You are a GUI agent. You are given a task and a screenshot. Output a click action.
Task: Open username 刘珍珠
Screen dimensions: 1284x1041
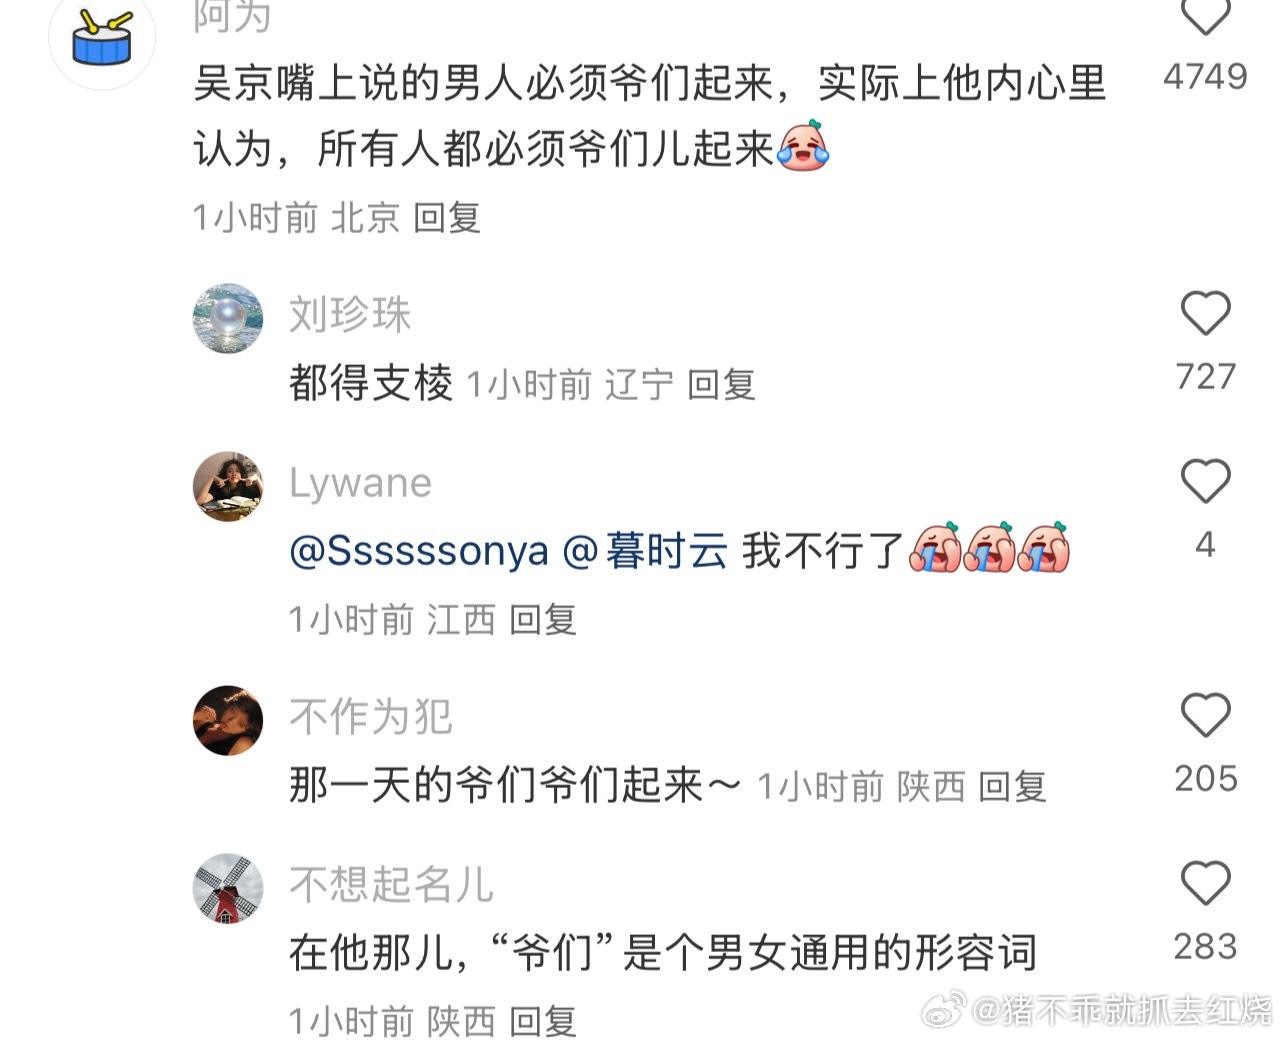click(350, 314)
